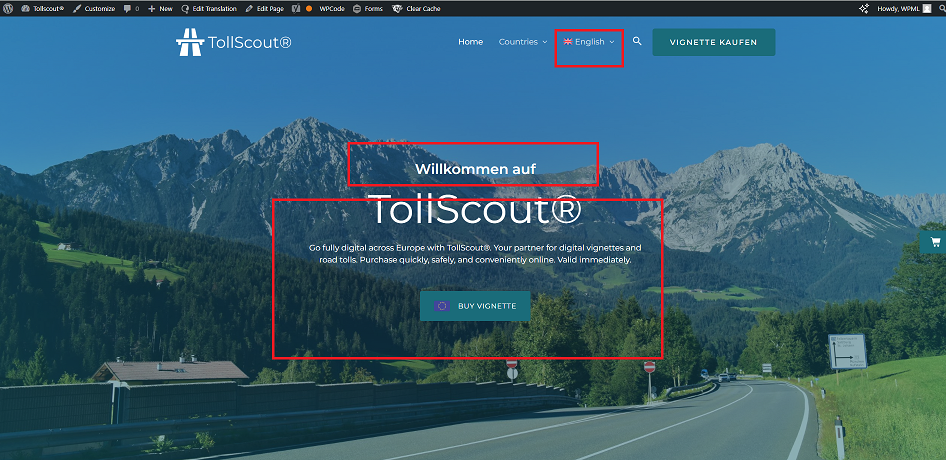This screenshot has height=460, width=946.
Task: Click the TollScout® highway logo
Action: click(233, 42)
